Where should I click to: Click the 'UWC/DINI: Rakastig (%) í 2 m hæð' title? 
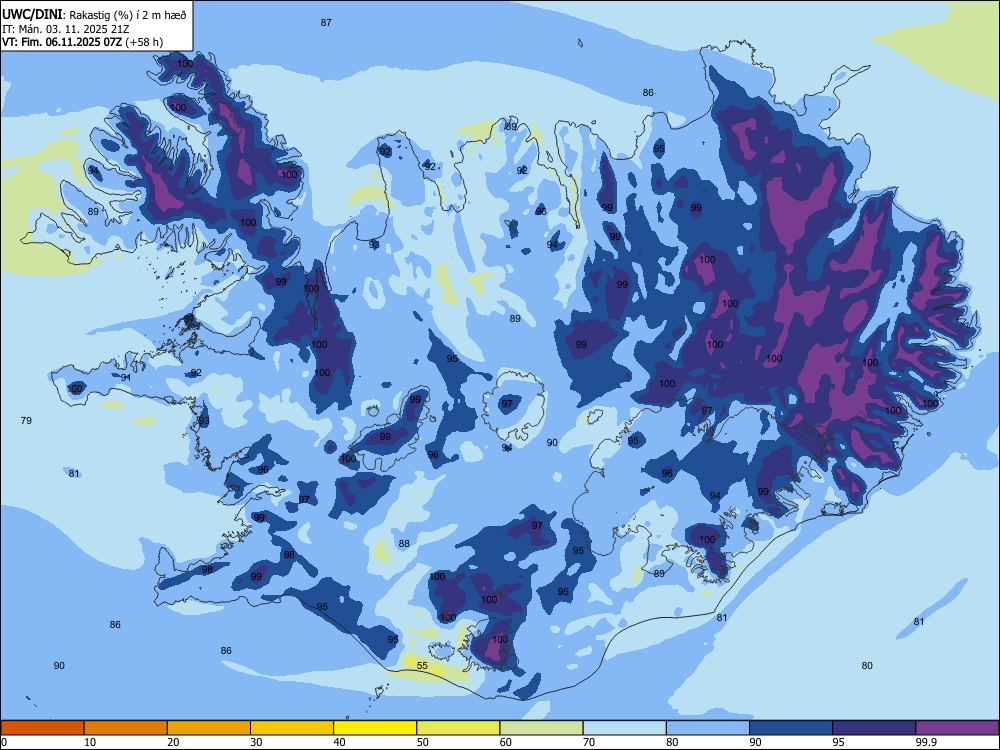[94, 15]
